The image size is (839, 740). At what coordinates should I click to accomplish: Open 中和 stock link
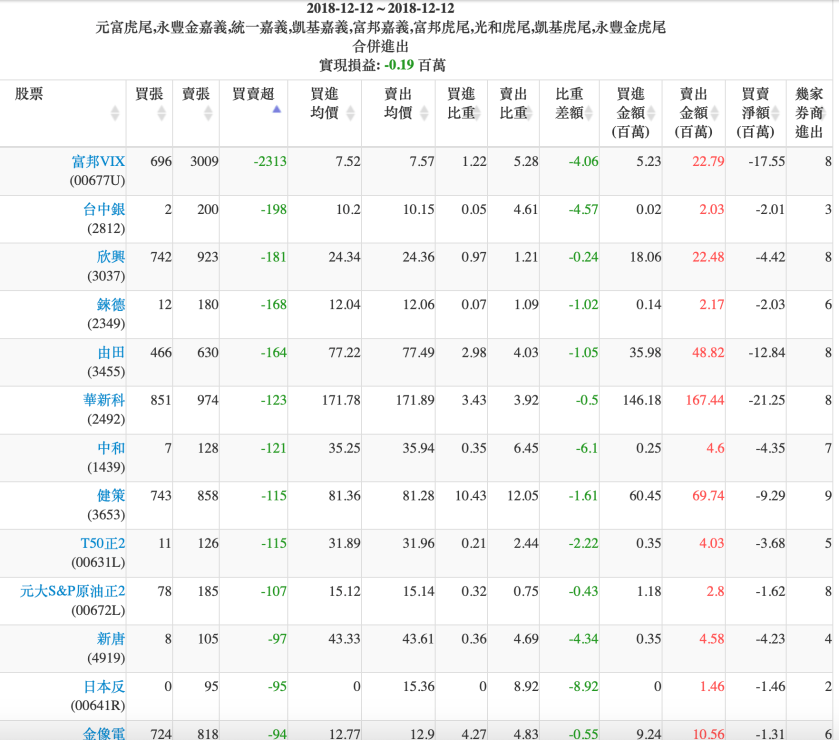point(111,447)
